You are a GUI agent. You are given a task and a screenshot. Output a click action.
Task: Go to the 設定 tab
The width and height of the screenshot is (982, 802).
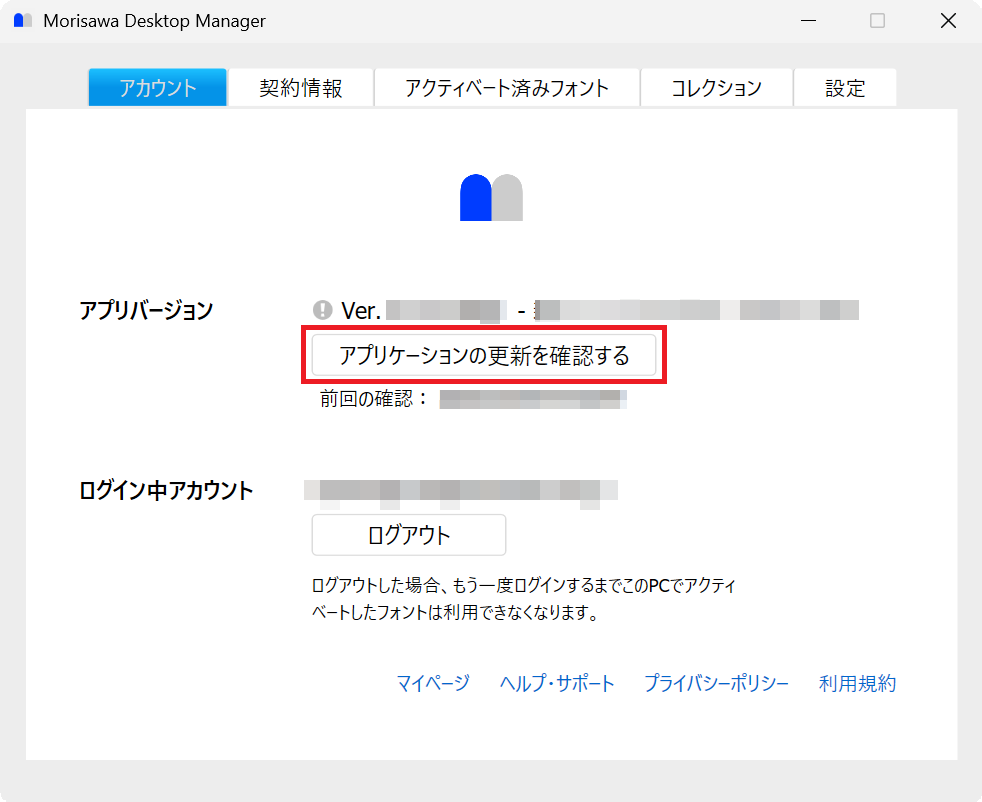pos(845,88)
